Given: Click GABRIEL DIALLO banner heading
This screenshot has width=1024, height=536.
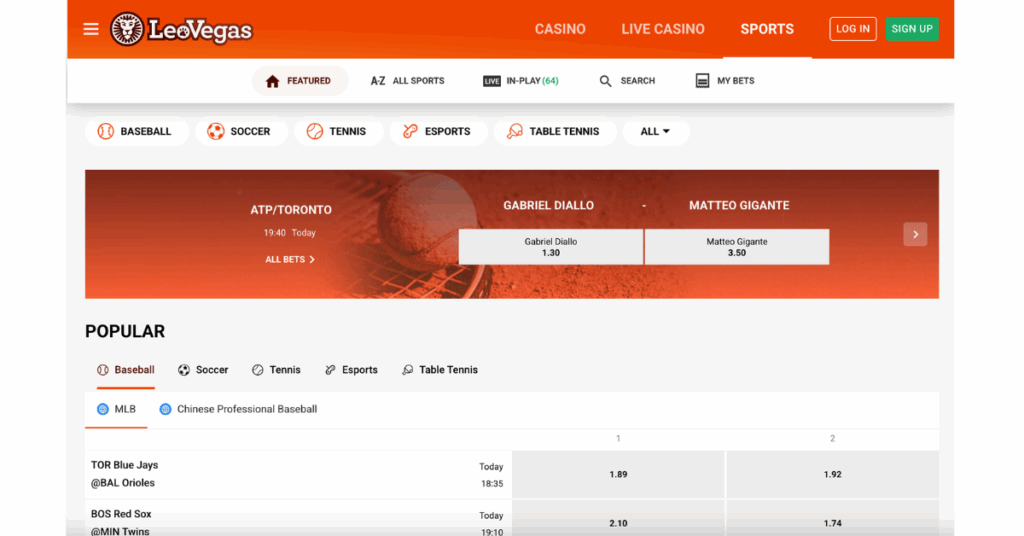Looking at the screenshot, I should coord(549,206).
